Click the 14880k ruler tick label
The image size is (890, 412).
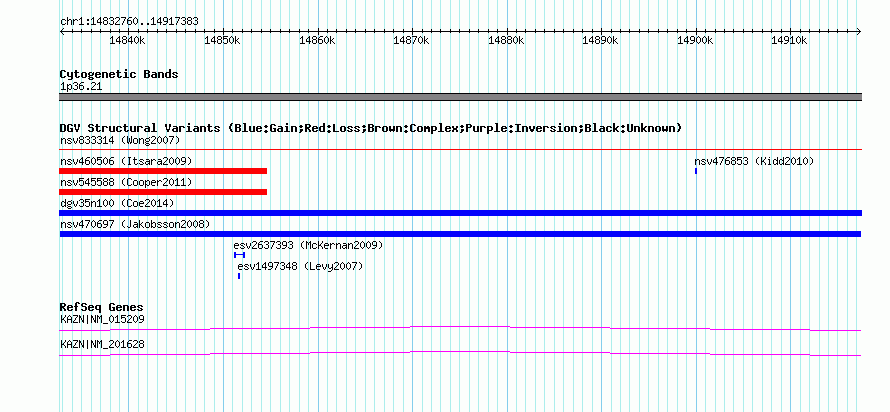pyautogui.click(x=506, y=41)
